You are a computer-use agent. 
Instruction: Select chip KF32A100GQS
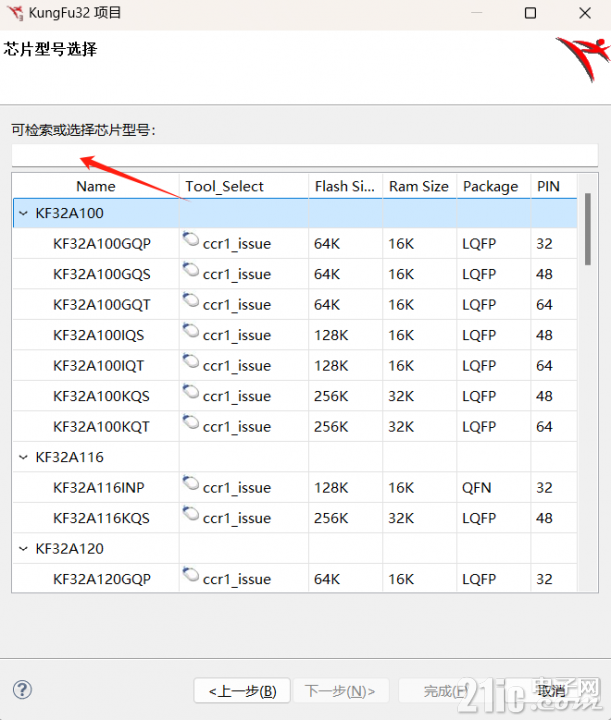pyautogui.click(x=102, y=274)
